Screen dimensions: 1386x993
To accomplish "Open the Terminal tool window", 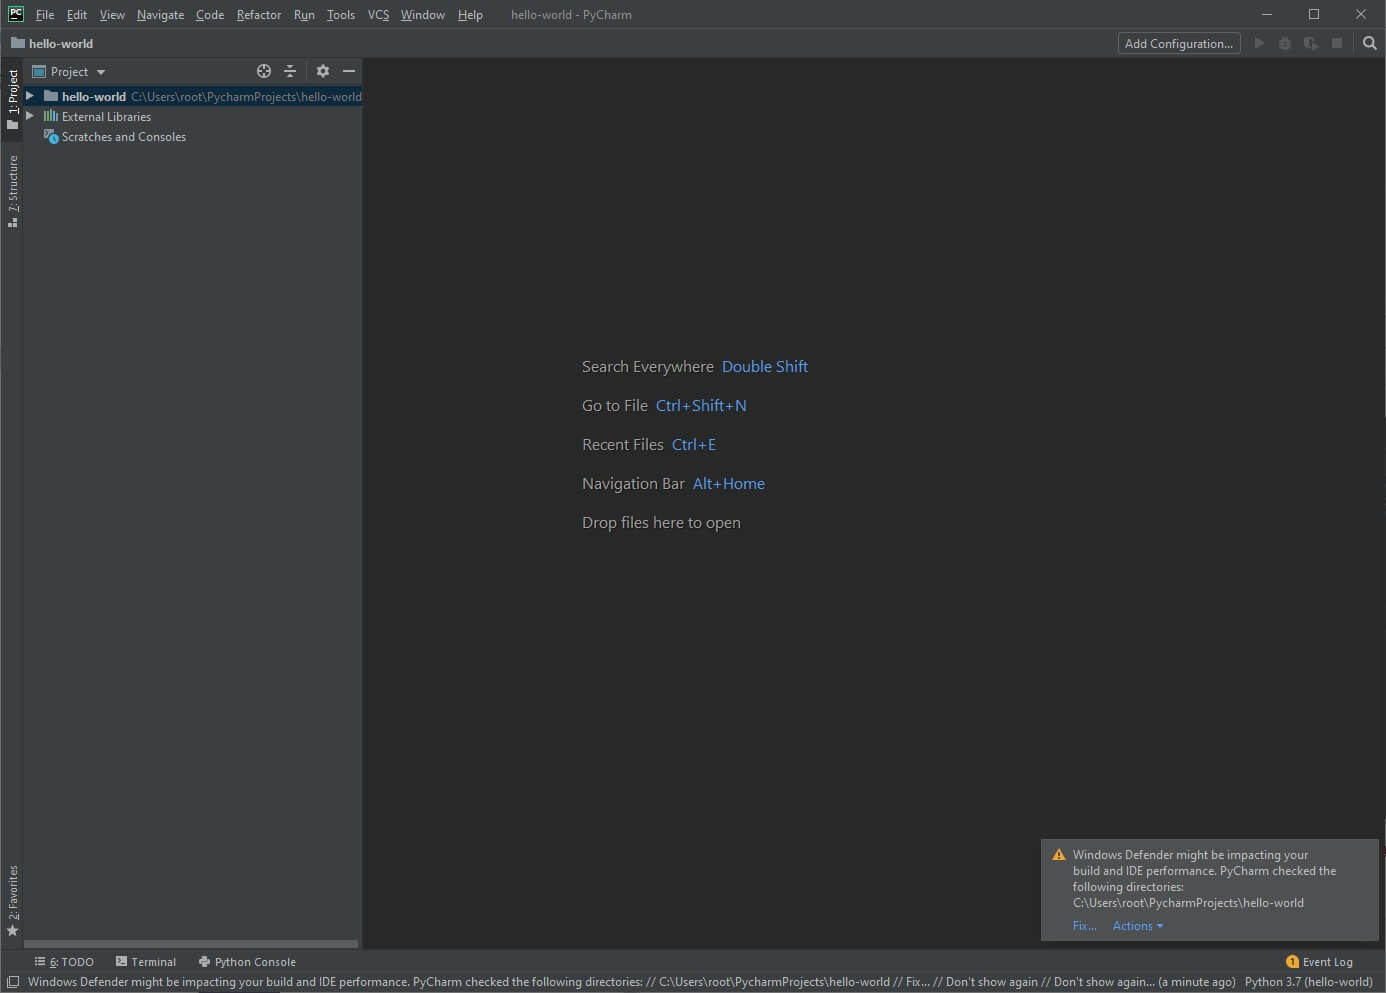I will (146, 961).
